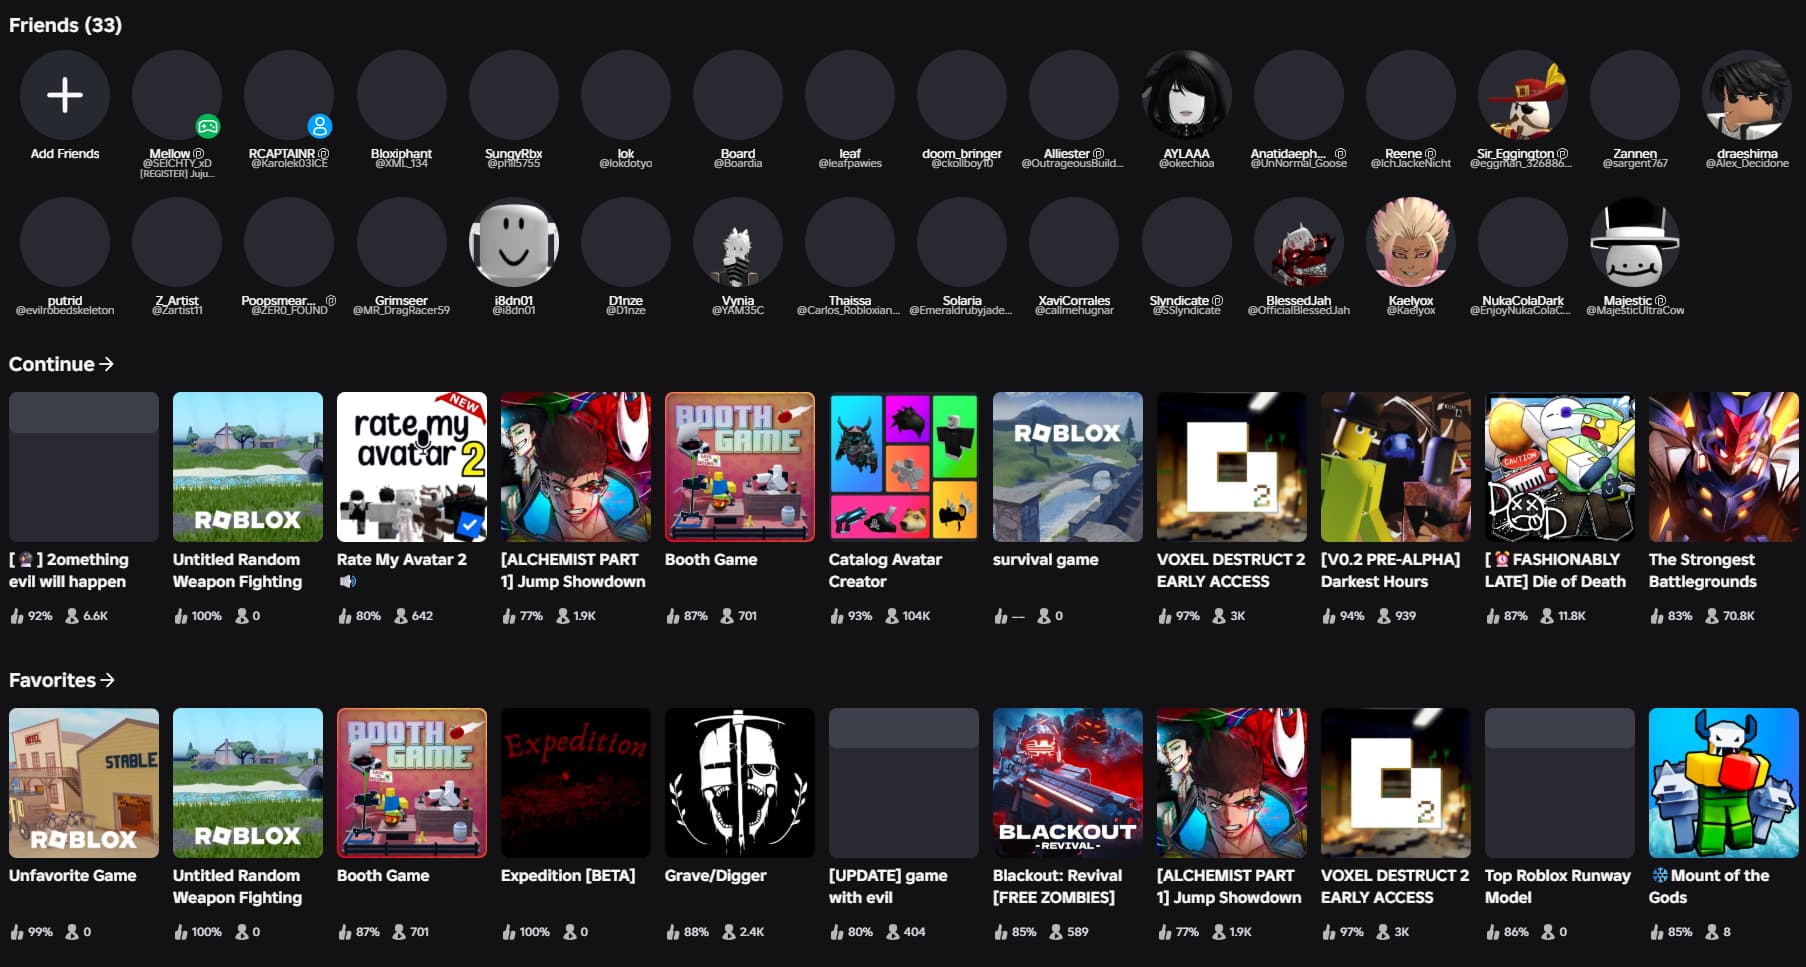The image size is (1806, 967).
Task: Open Mount of the Gods thumbnail
Action: (1724, 783)
